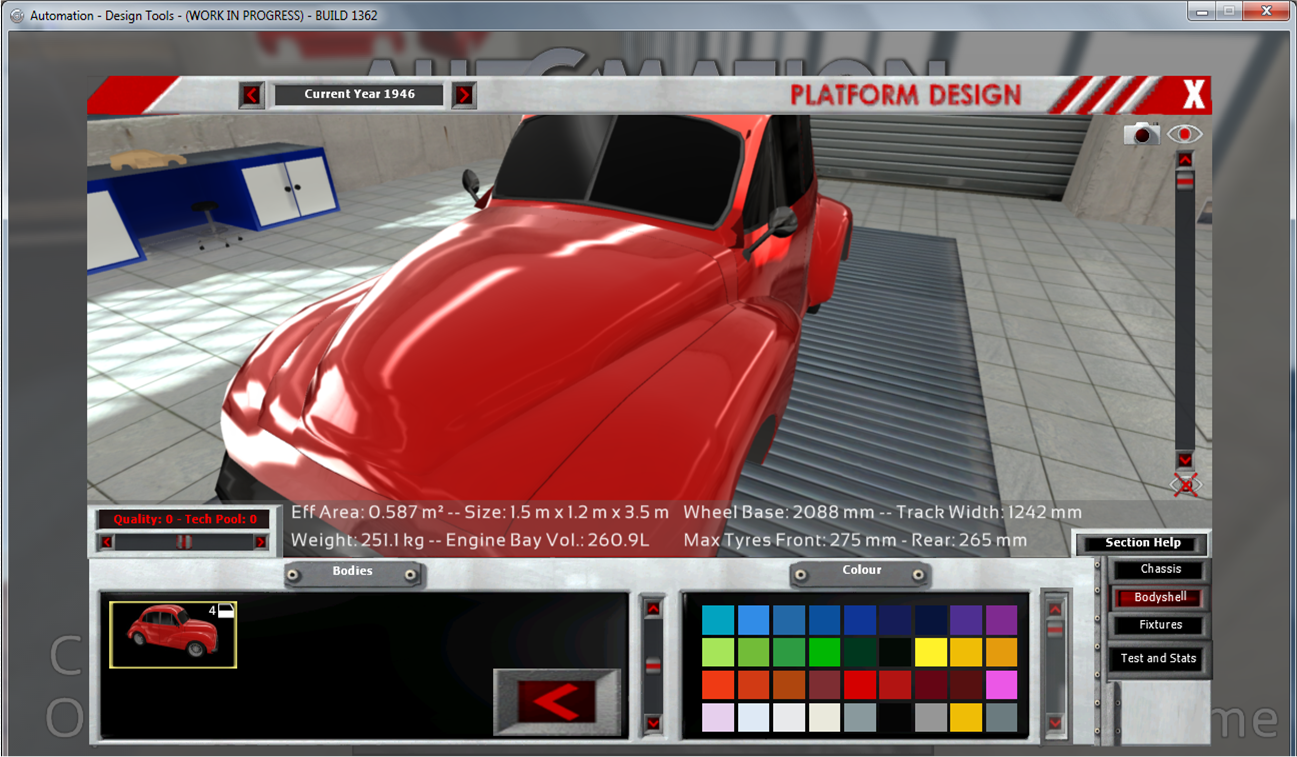
Task: Open the Test and Stats tab
Action: tap(1158, 659)
